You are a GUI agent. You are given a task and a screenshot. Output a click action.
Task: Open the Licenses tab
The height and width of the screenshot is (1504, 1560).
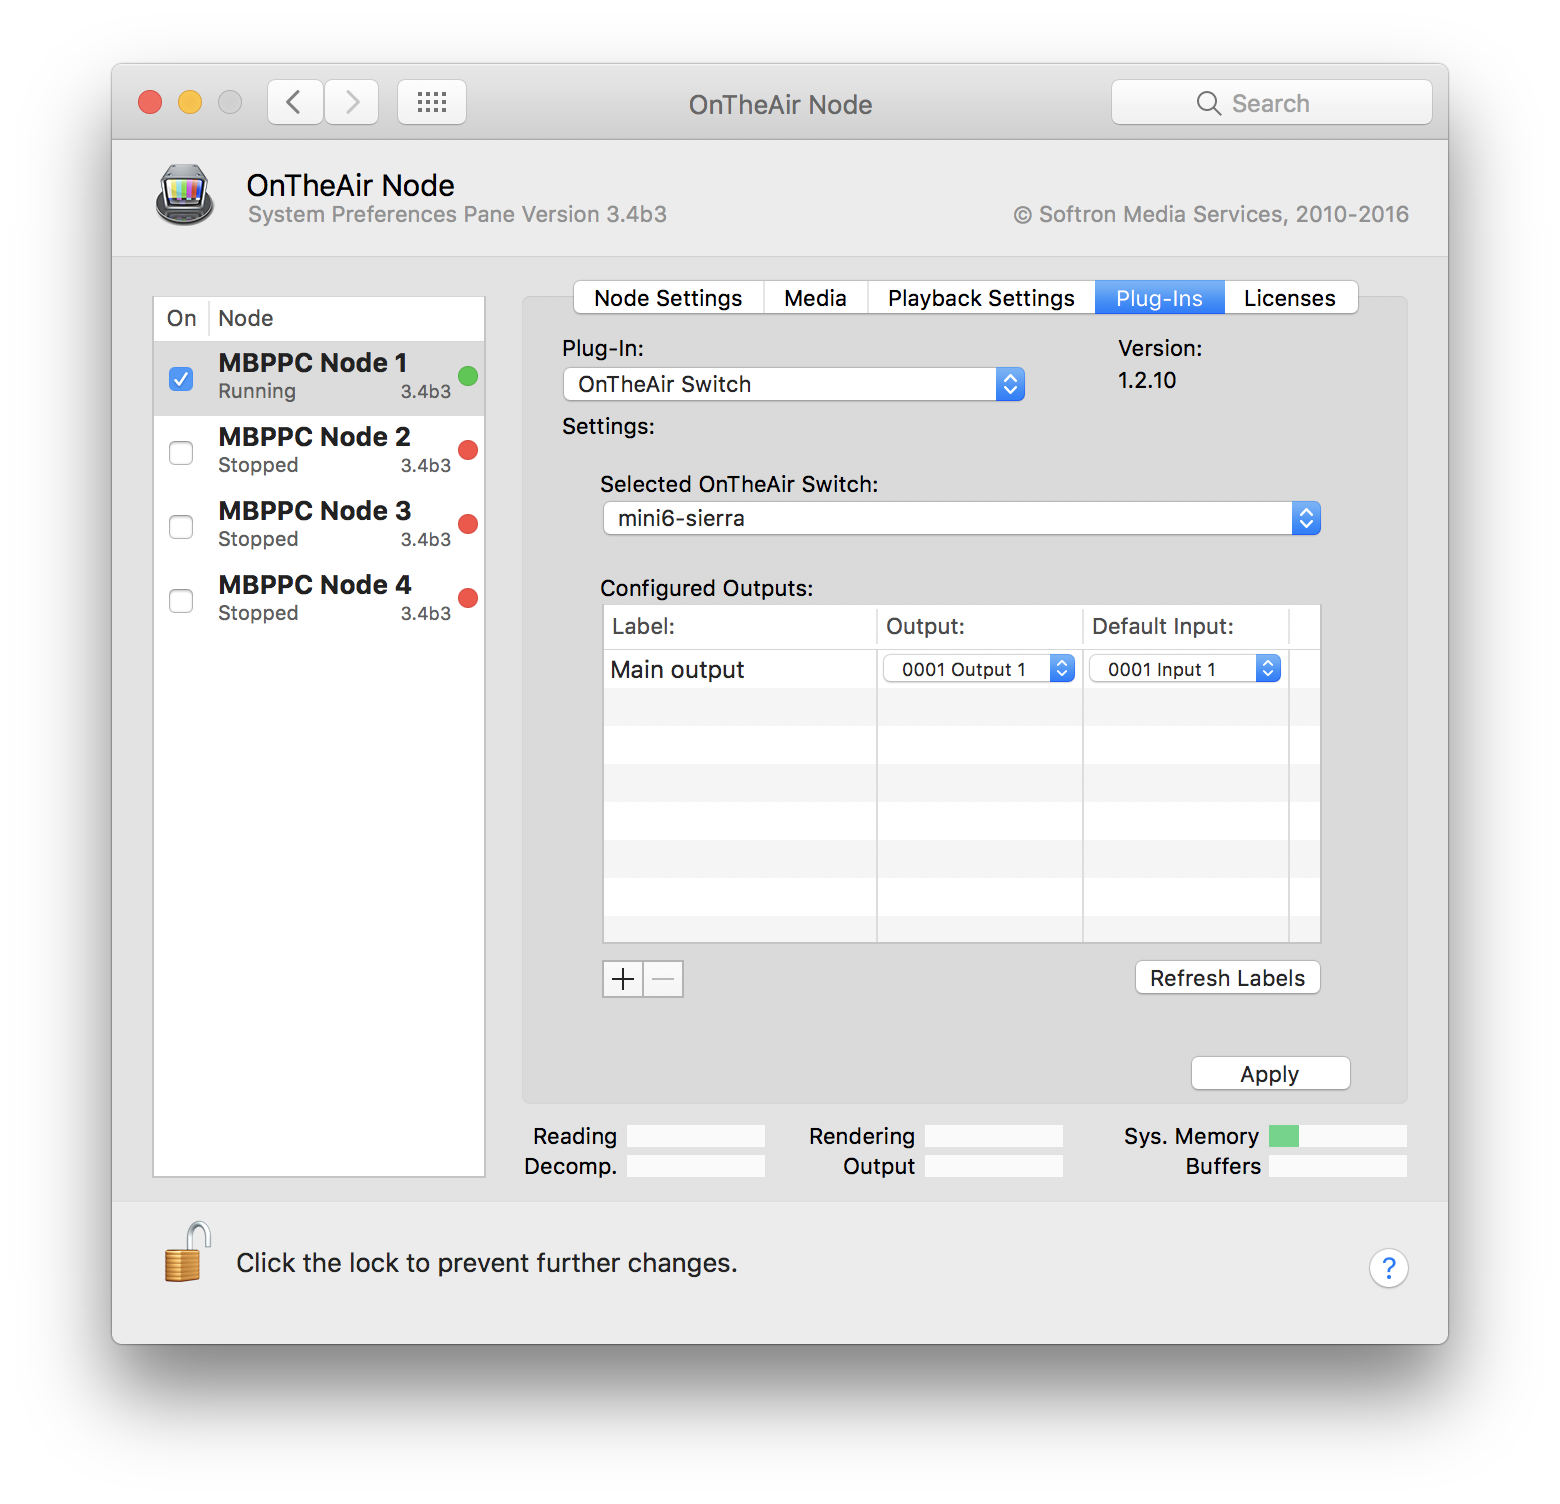click(1290, 298)
